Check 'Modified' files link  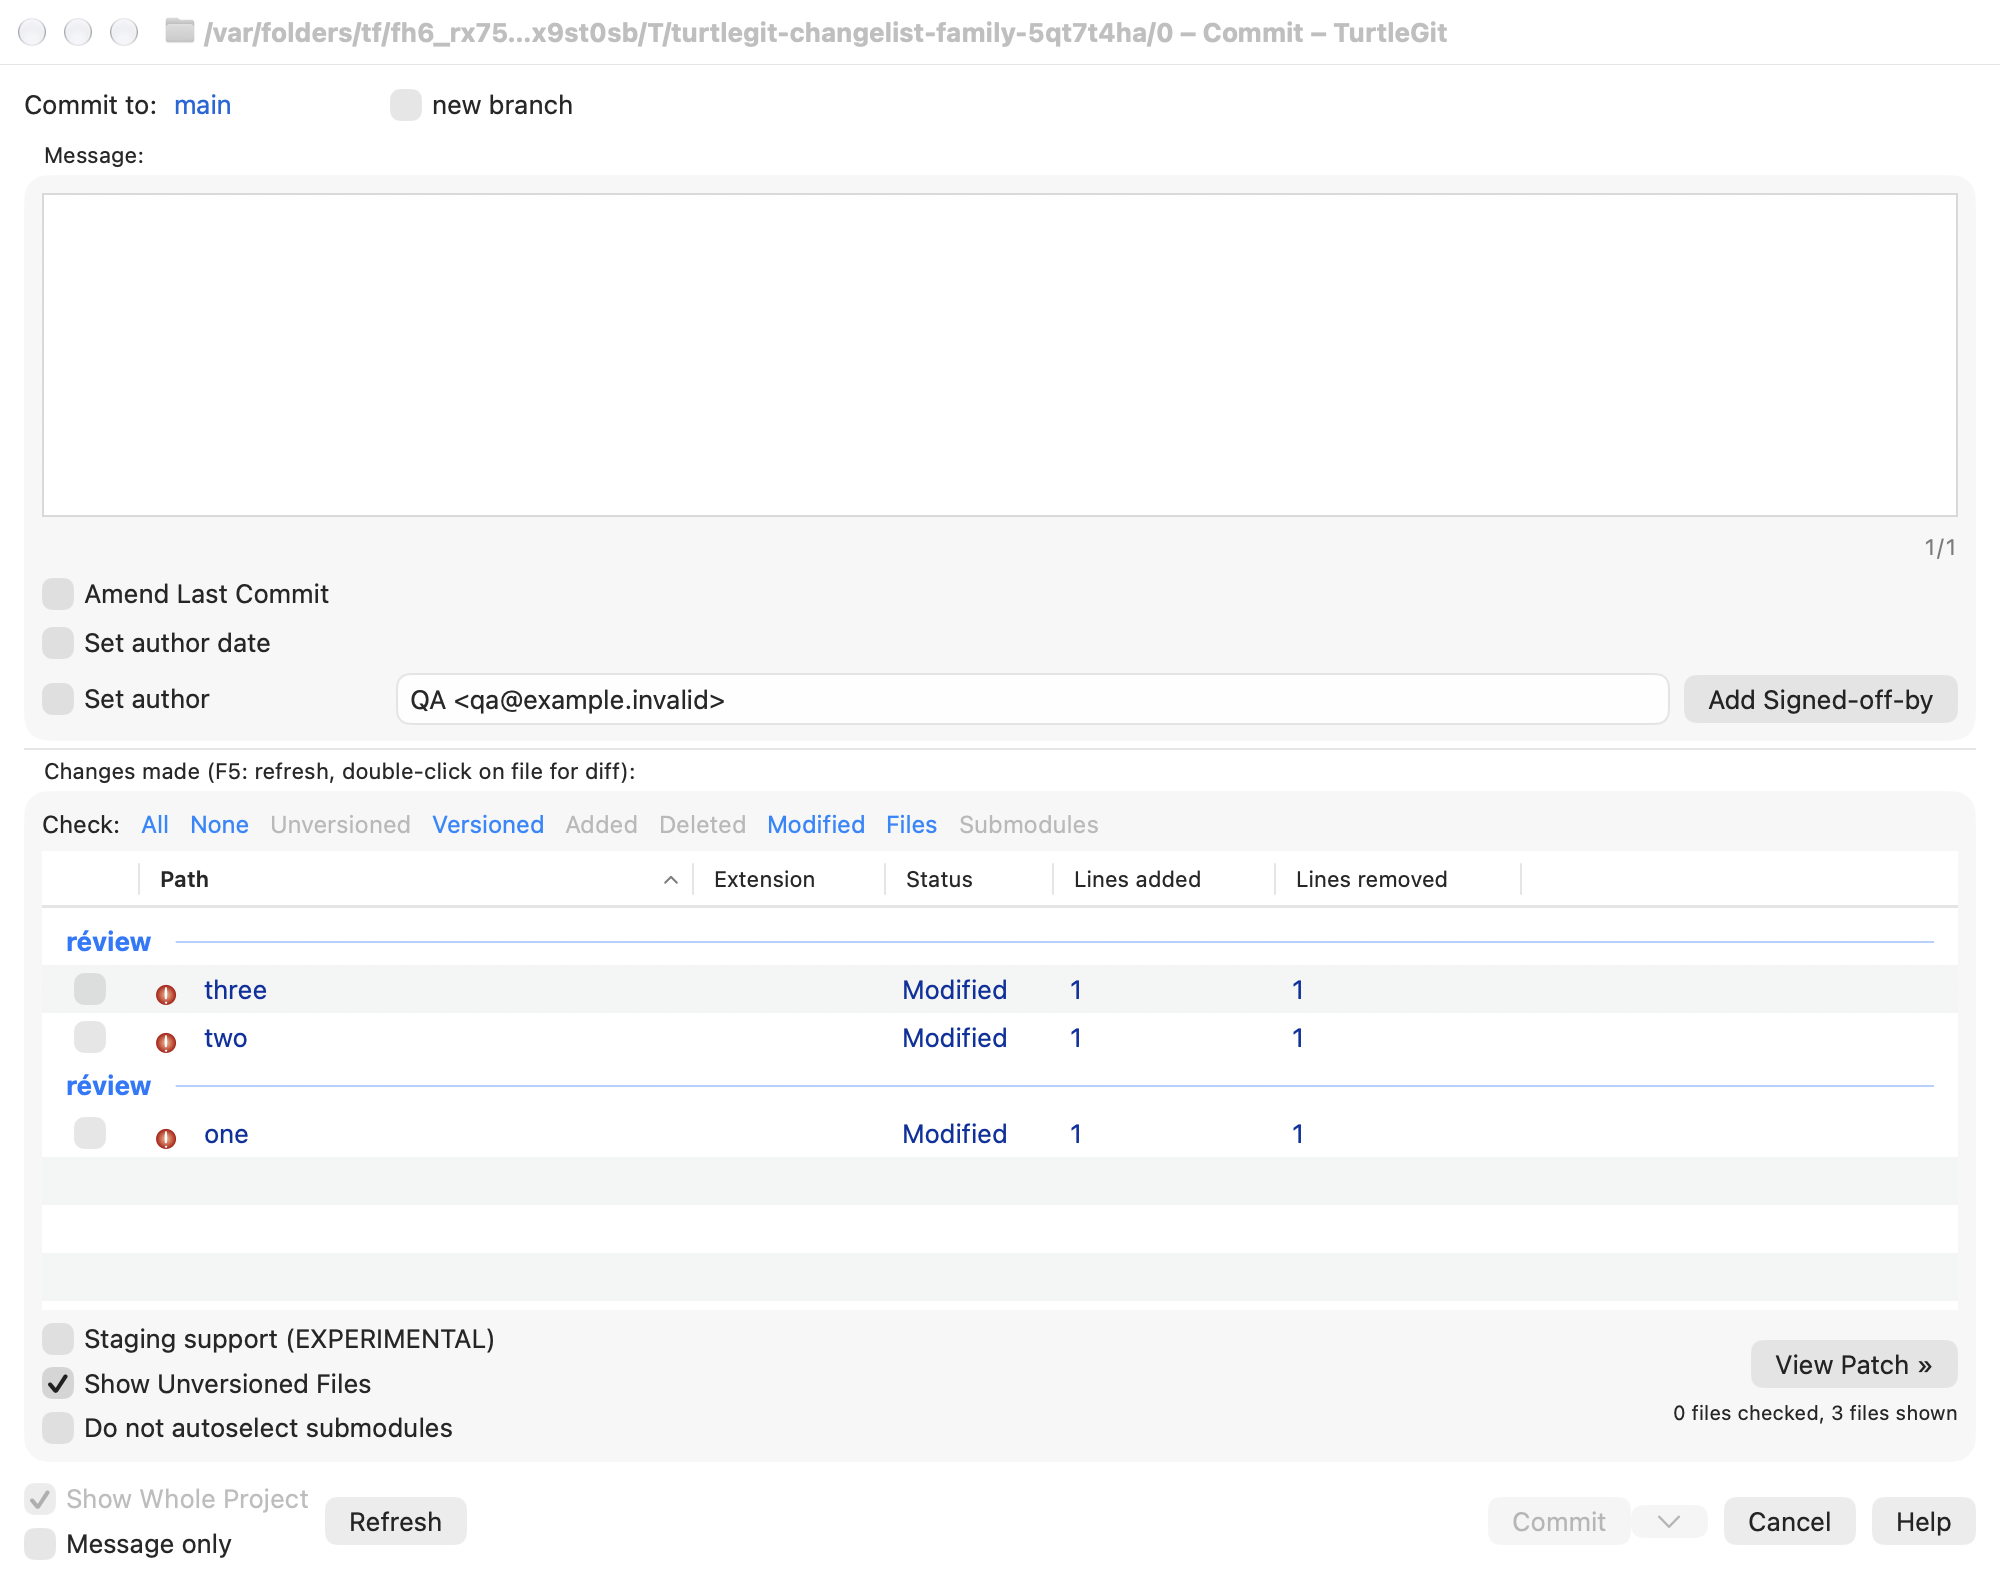816,824
